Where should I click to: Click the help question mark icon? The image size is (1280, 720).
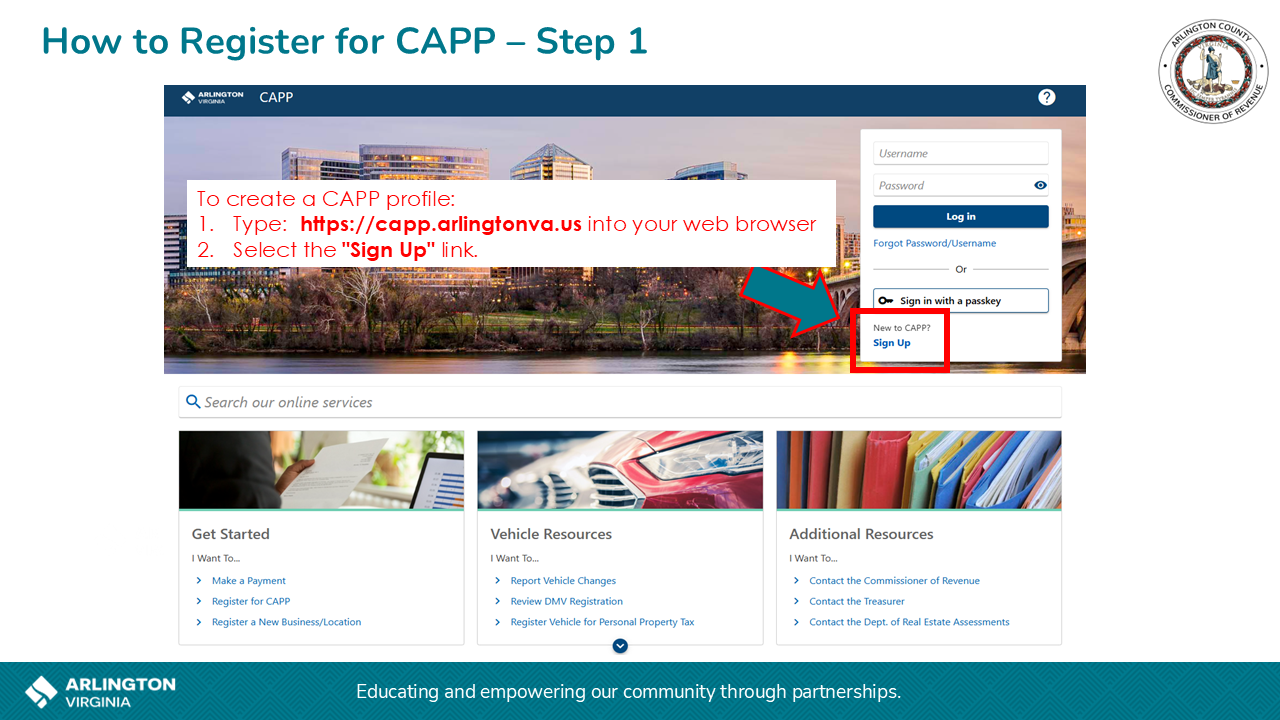[x=1046, y=97]
